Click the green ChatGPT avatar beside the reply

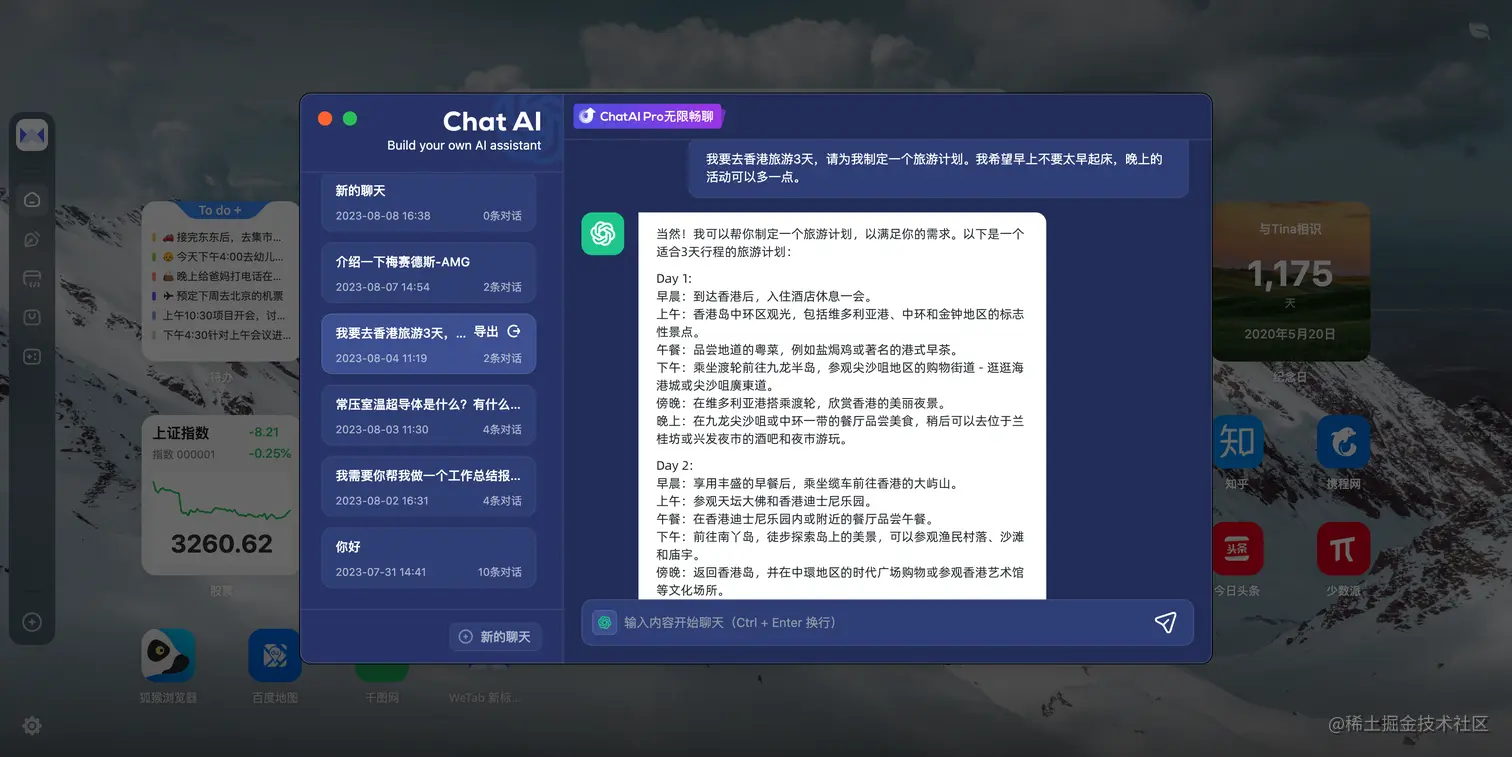point(602,234)
